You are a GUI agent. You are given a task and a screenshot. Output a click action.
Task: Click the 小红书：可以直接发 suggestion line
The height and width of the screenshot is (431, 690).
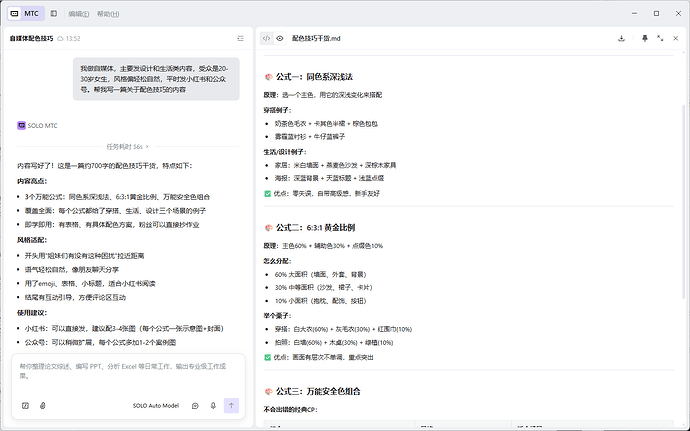point(124,329)
